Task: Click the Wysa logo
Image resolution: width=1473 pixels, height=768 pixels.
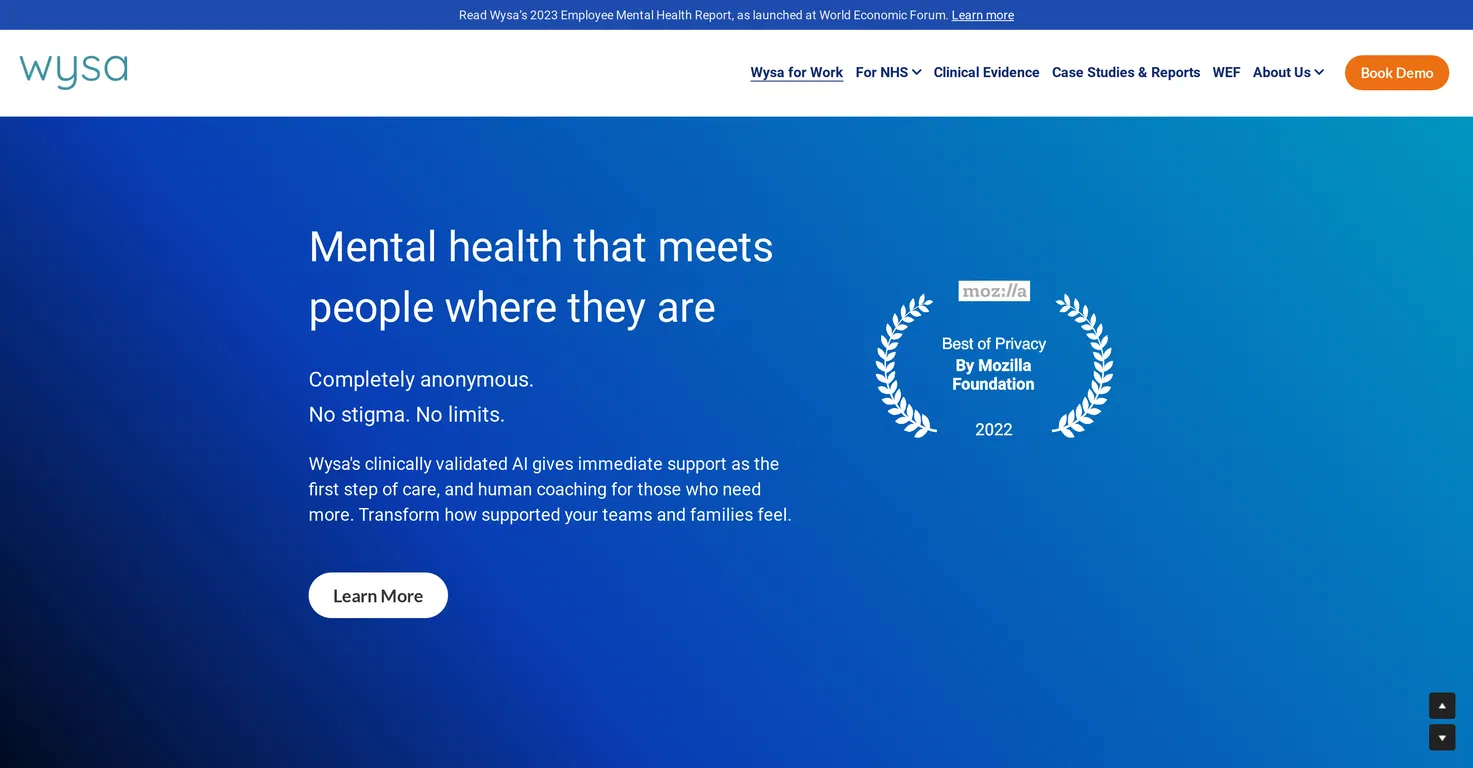Action: click(74, 72)
